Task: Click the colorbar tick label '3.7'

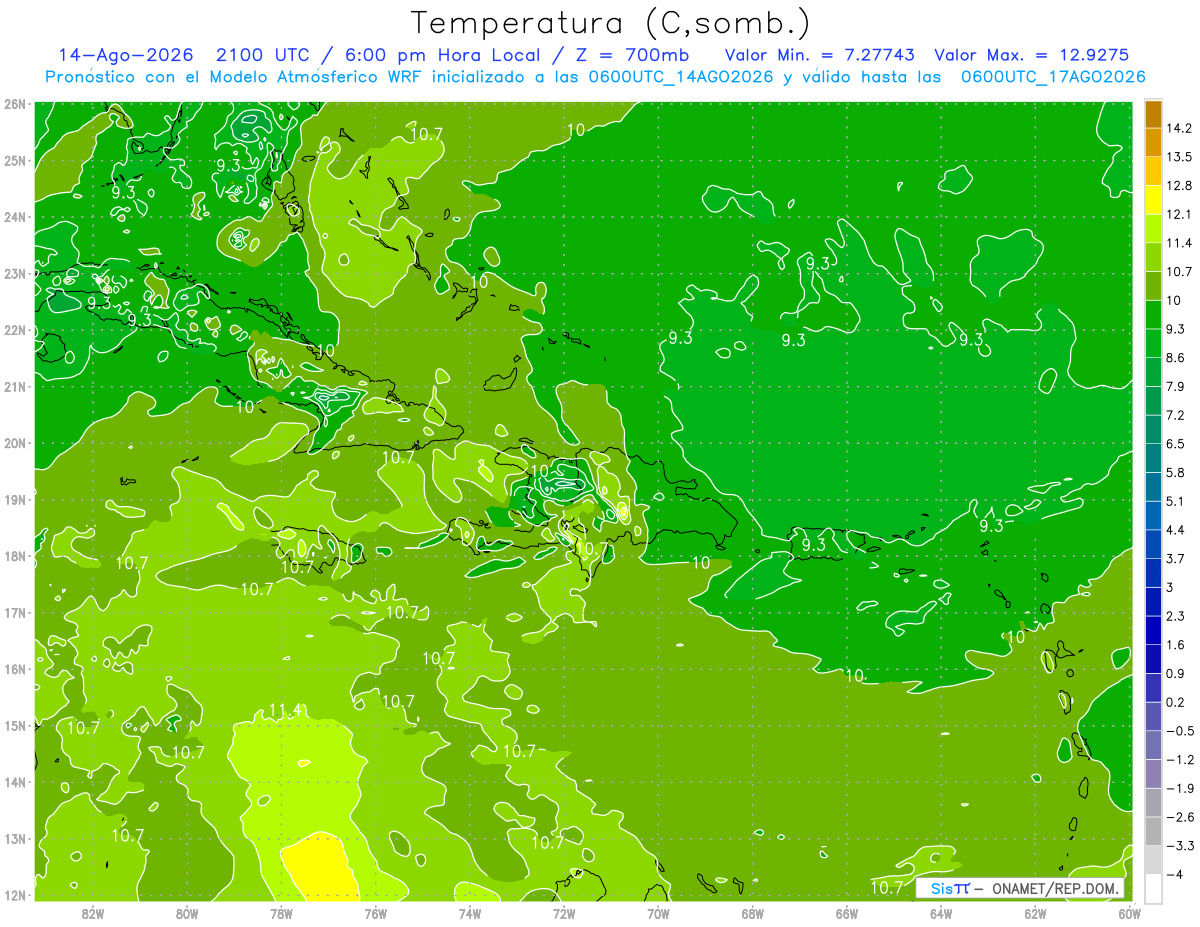Action: point(1176,558)
